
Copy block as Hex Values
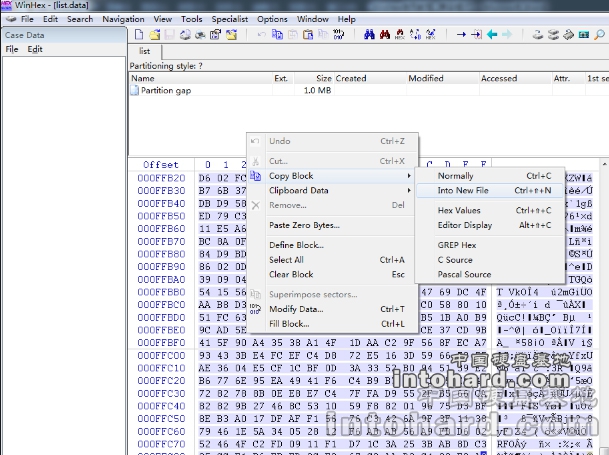(x=490, y=210)
